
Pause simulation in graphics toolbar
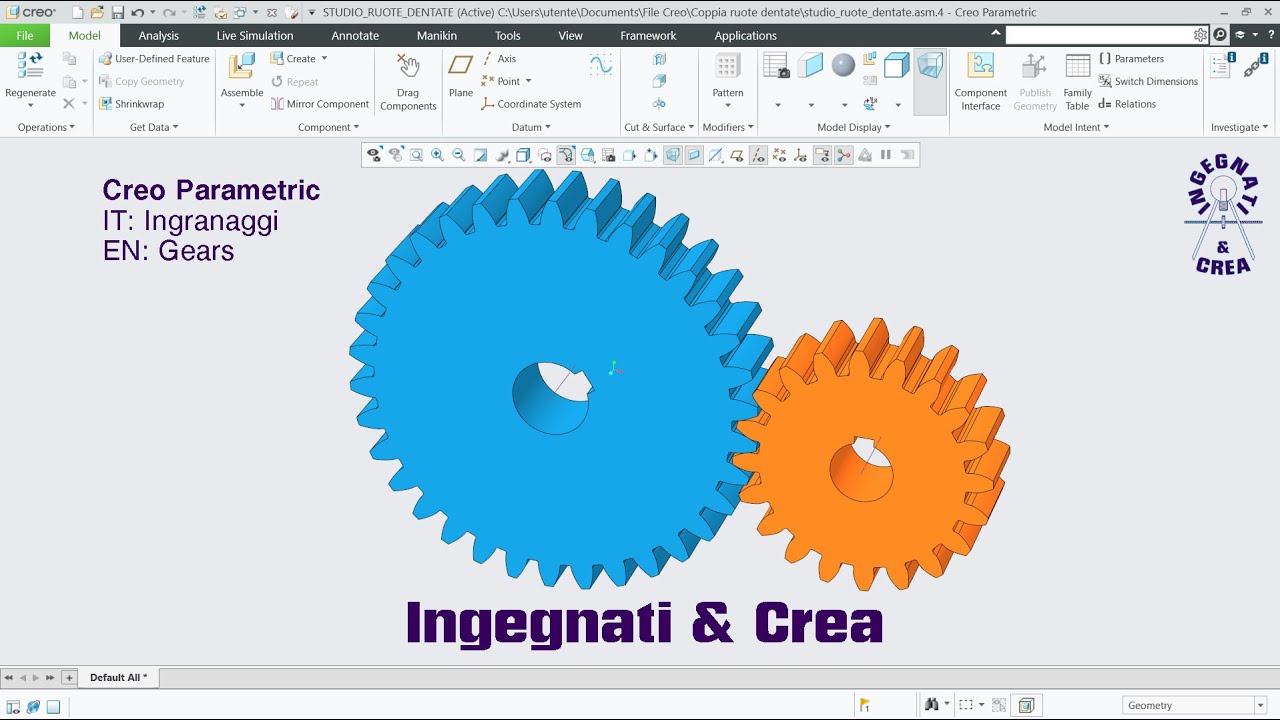click(885, 155)
